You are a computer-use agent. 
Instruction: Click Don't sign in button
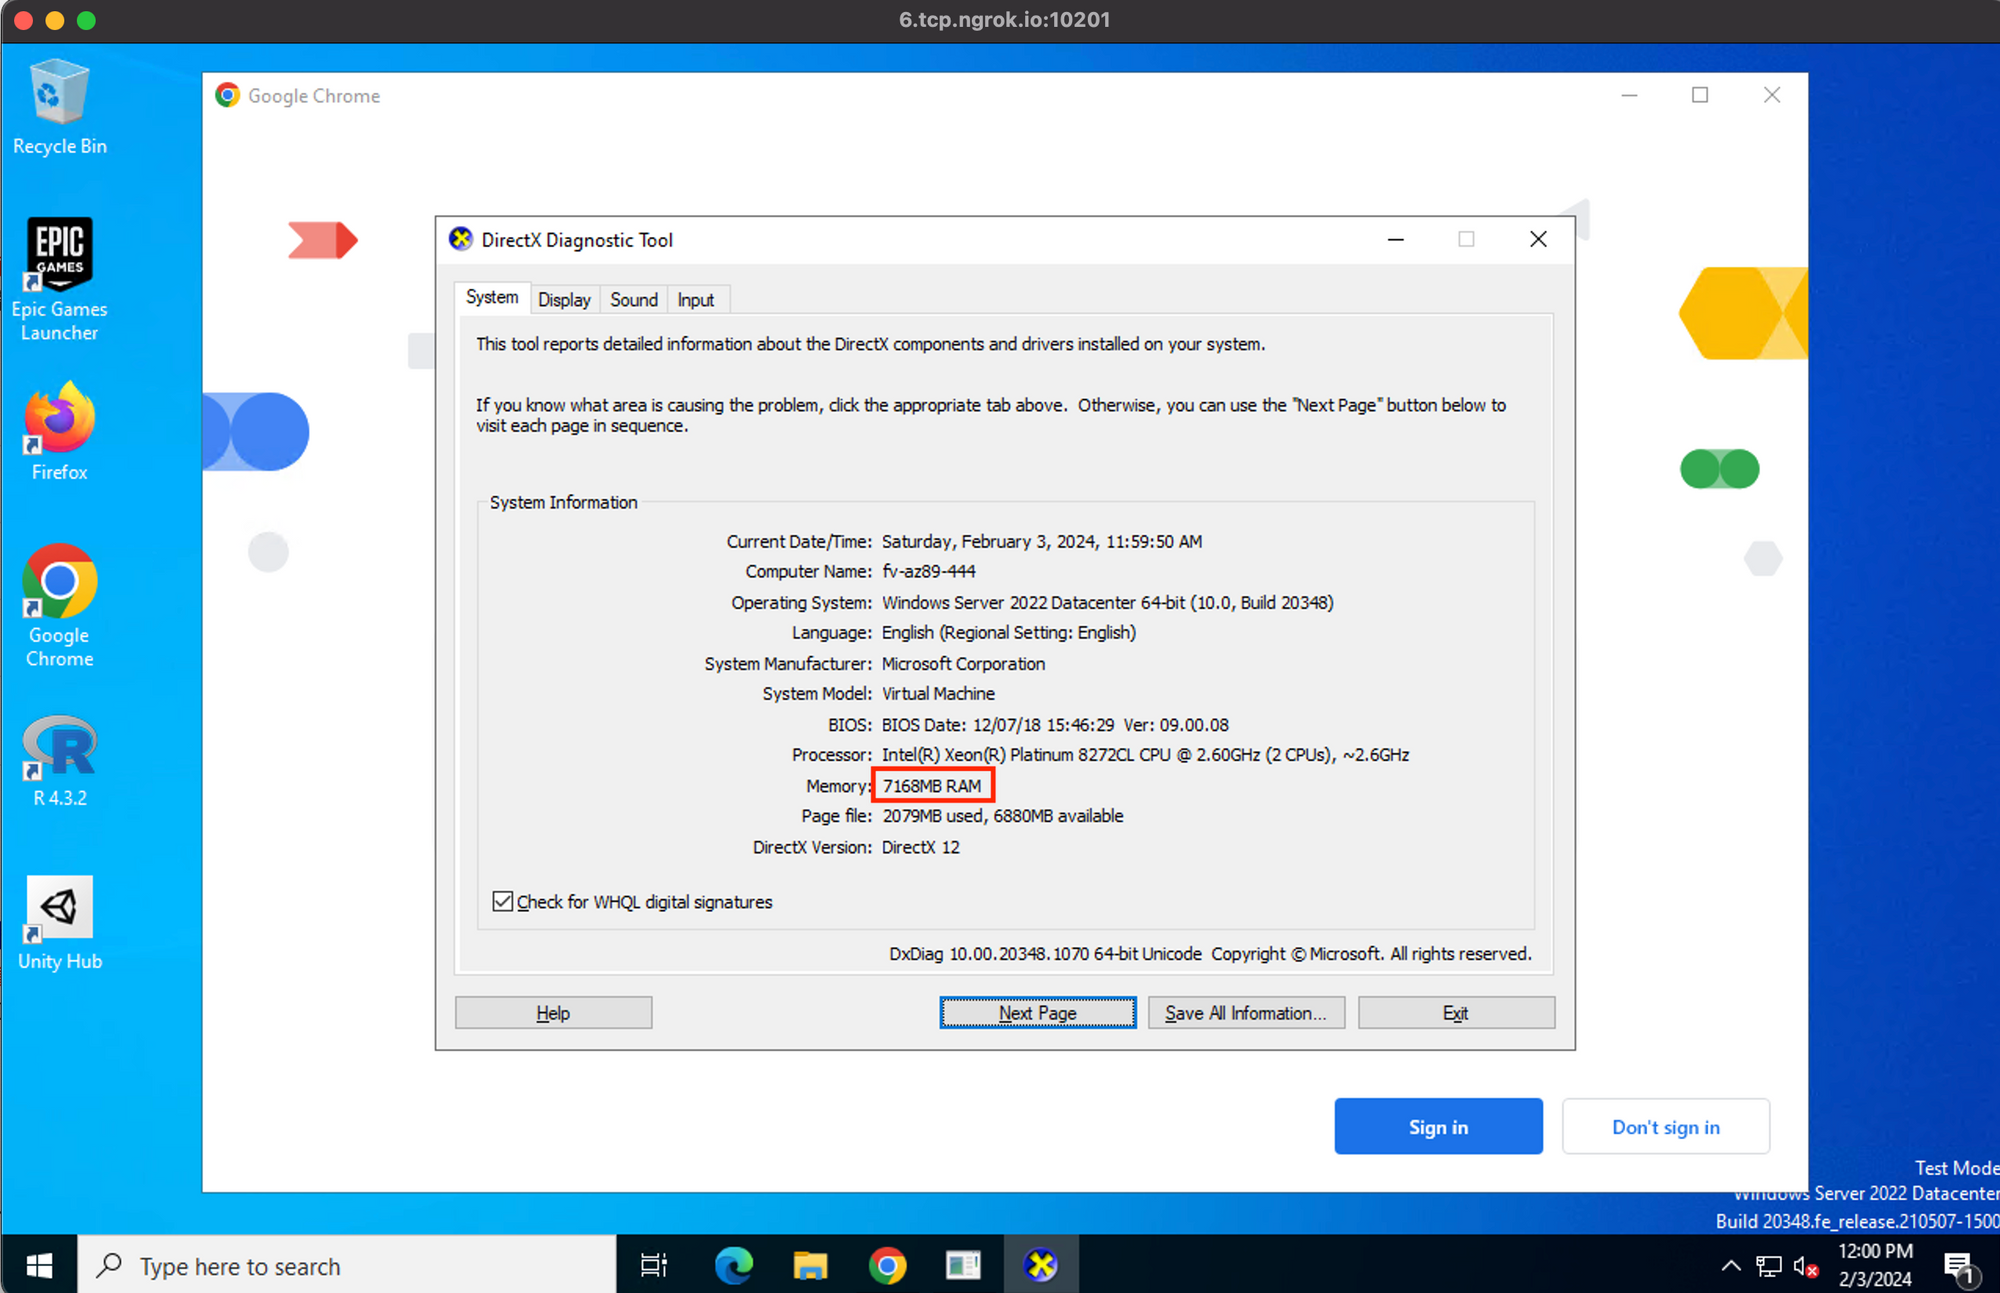1666,1127
